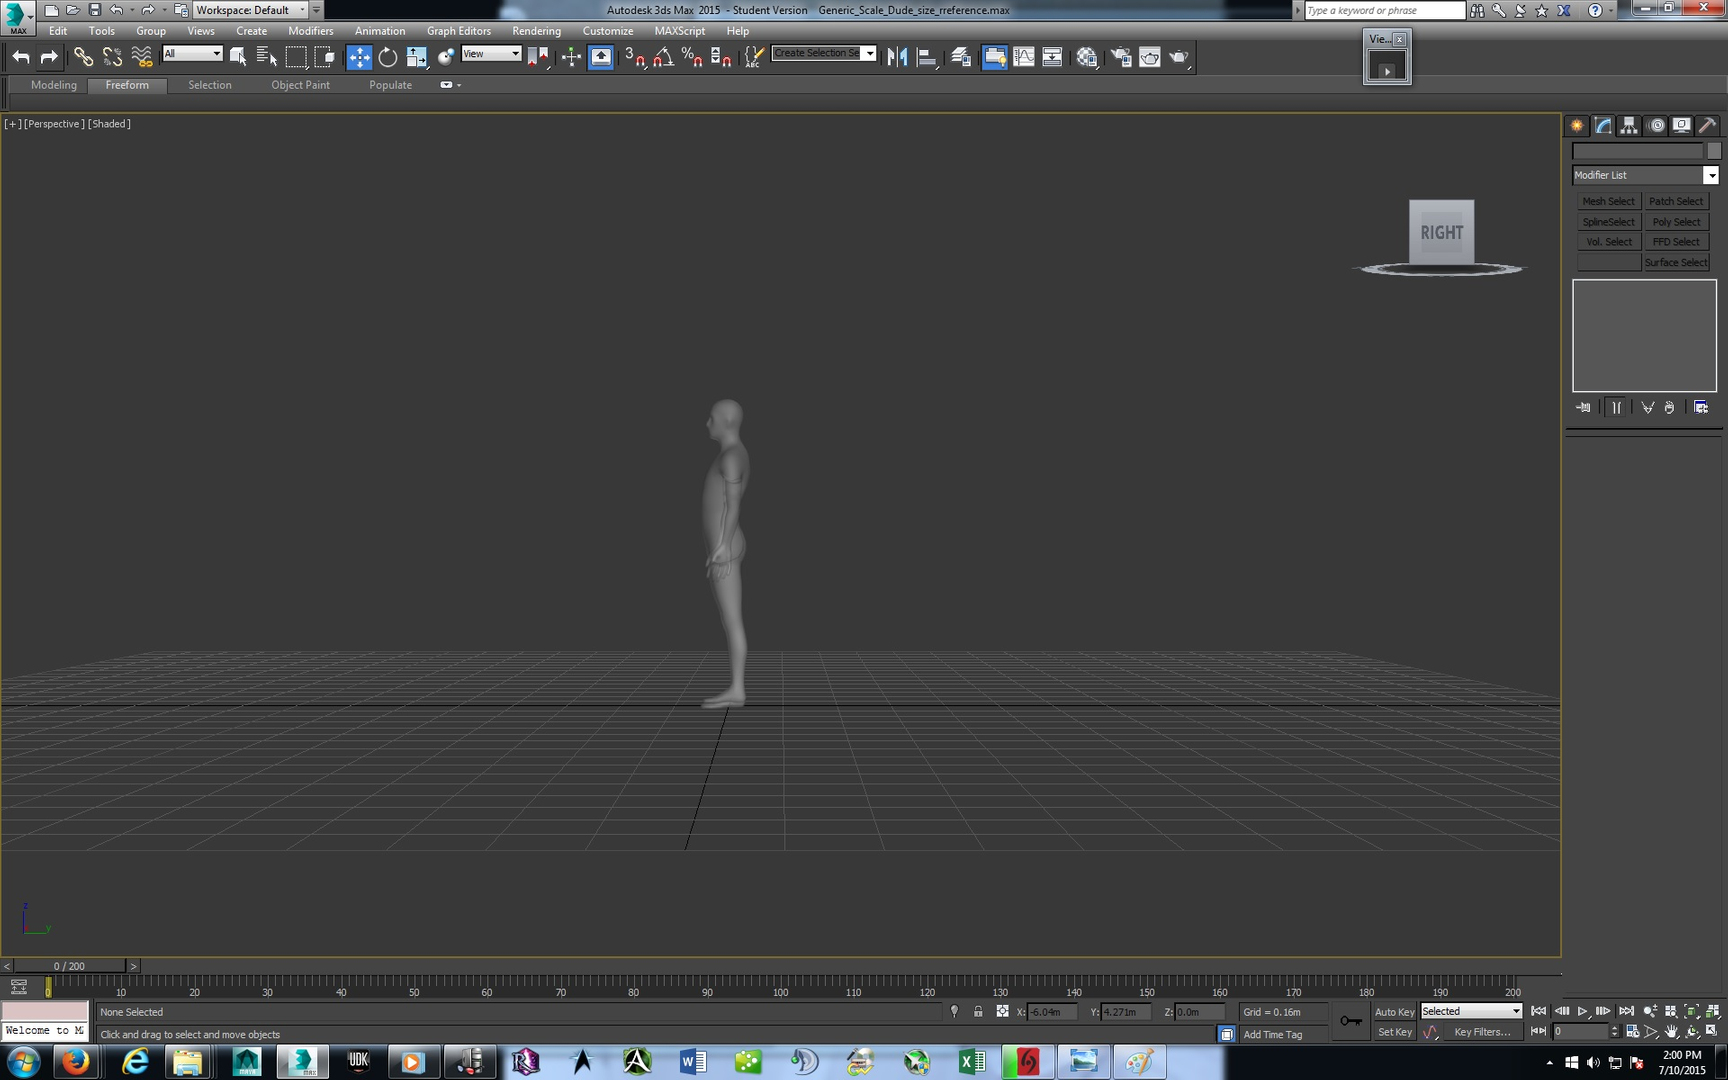The width and height of the screenshot is (1728, 1080).
Task: Click the Poly Select button
Action: (x=1676, y=222)
